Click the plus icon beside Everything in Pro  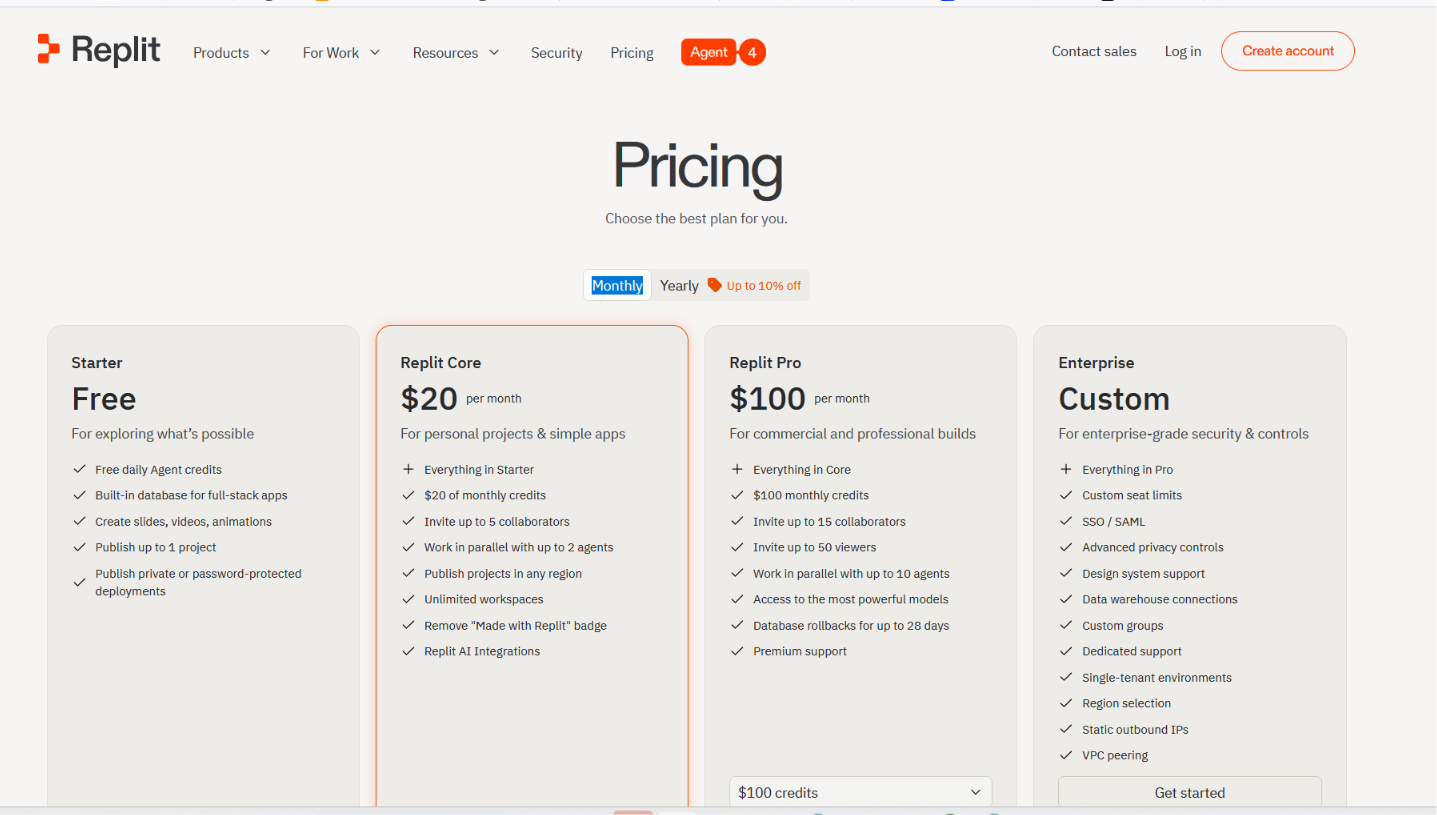1066,469
